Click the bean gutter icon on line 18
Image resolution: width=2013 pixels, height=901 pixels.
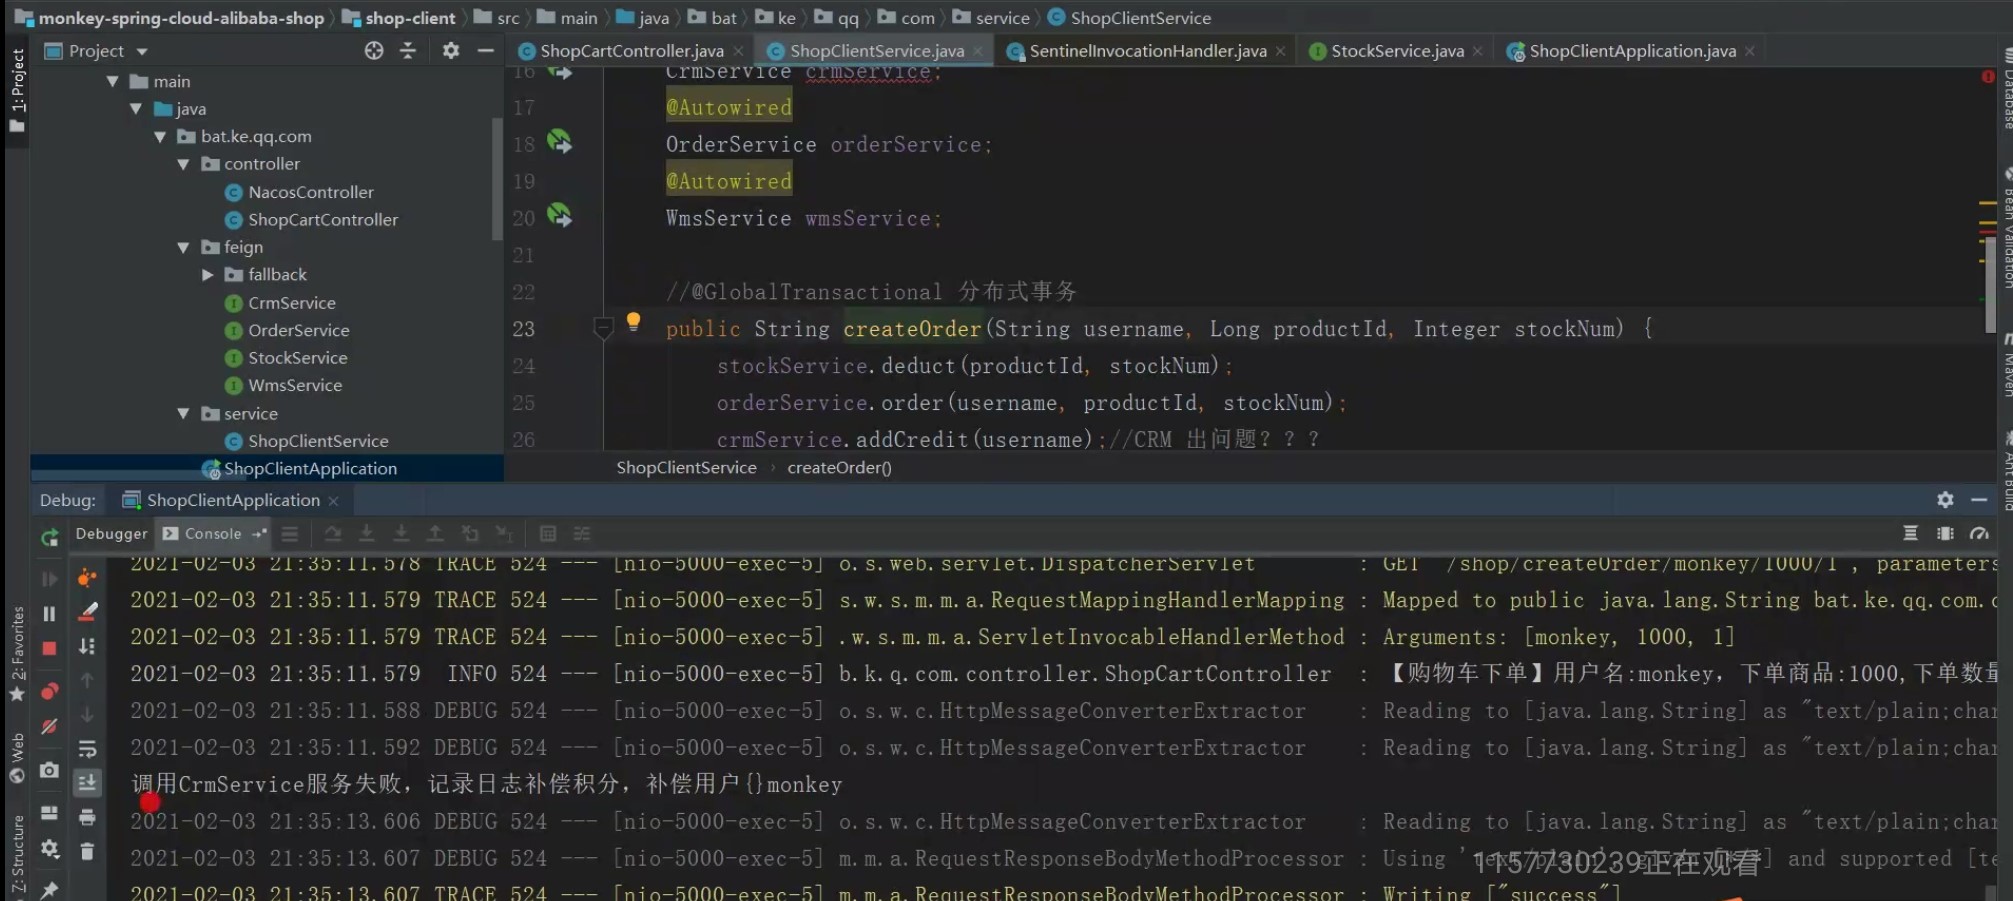[x=560, y=142]
